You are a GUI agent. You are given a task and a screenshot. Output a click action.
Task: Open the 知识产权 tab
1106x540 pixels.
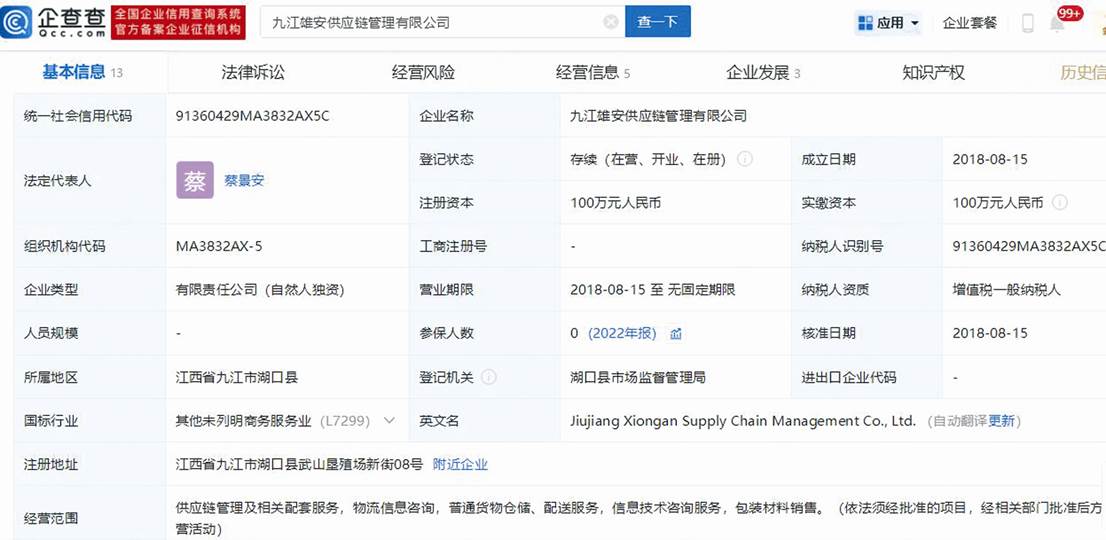point(933,72)
